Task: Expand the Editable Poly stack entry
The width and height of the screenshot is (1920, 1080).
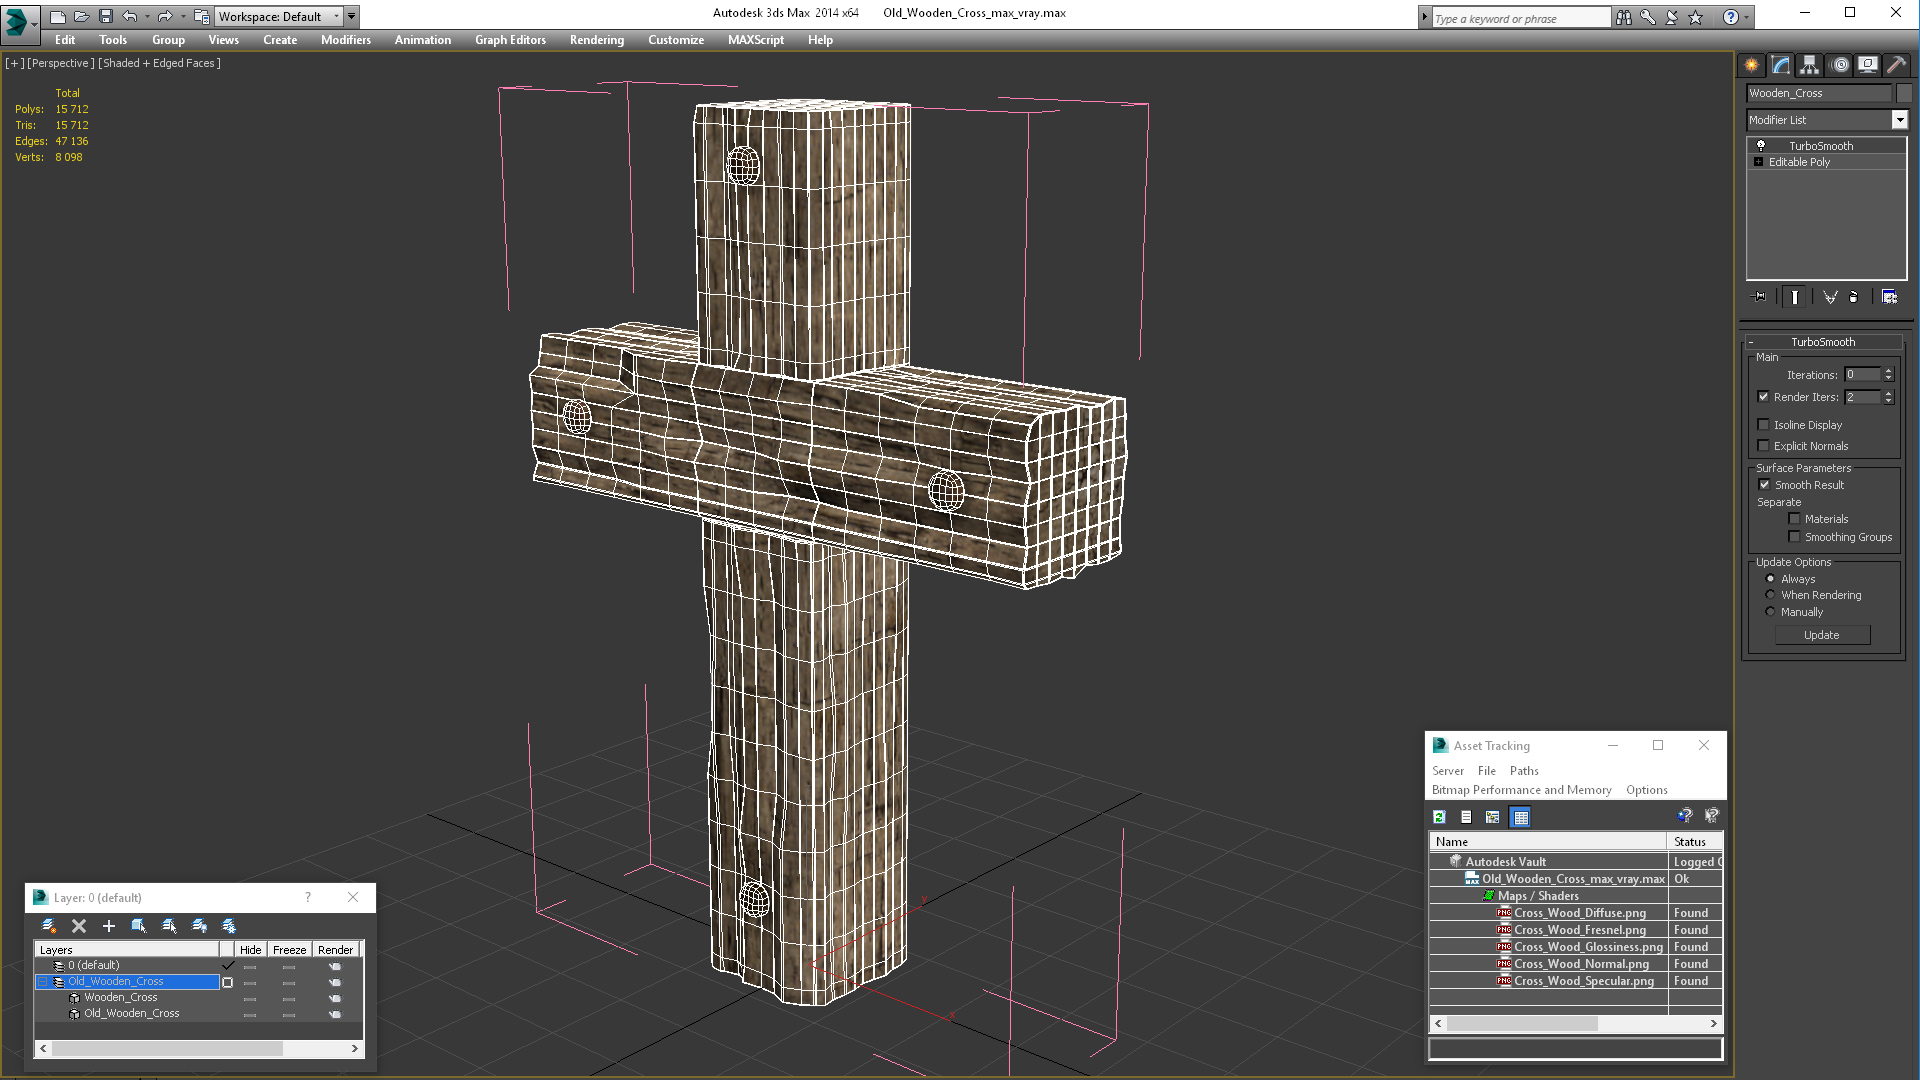Action: pyautogui.click(x=1758, y=162)
